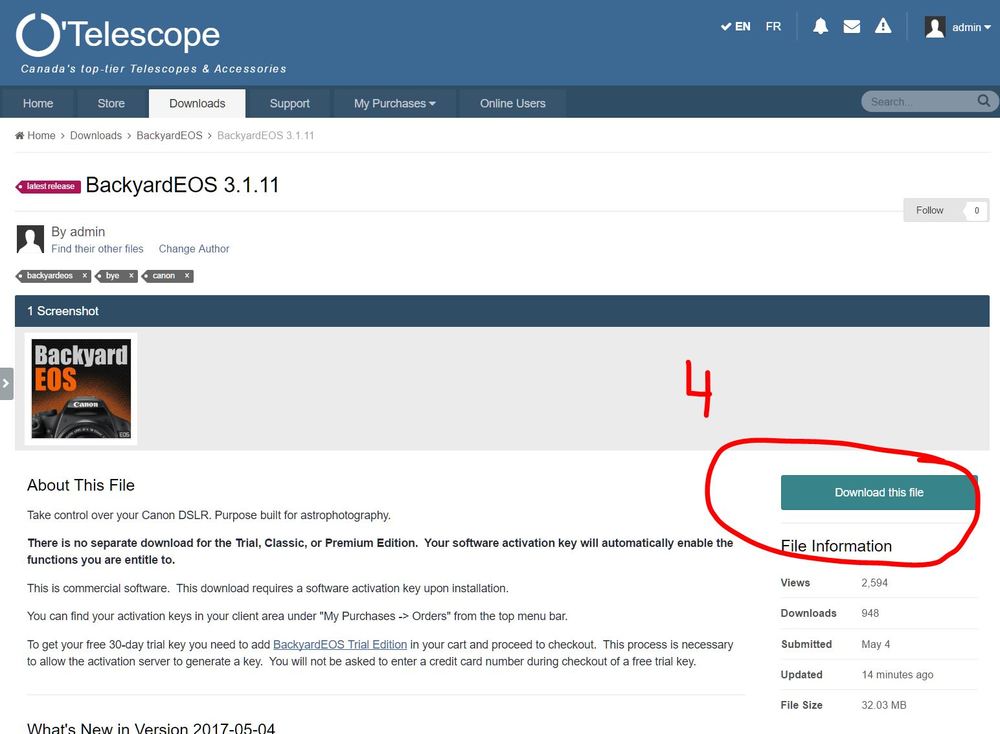Switch language to EN

736,27
